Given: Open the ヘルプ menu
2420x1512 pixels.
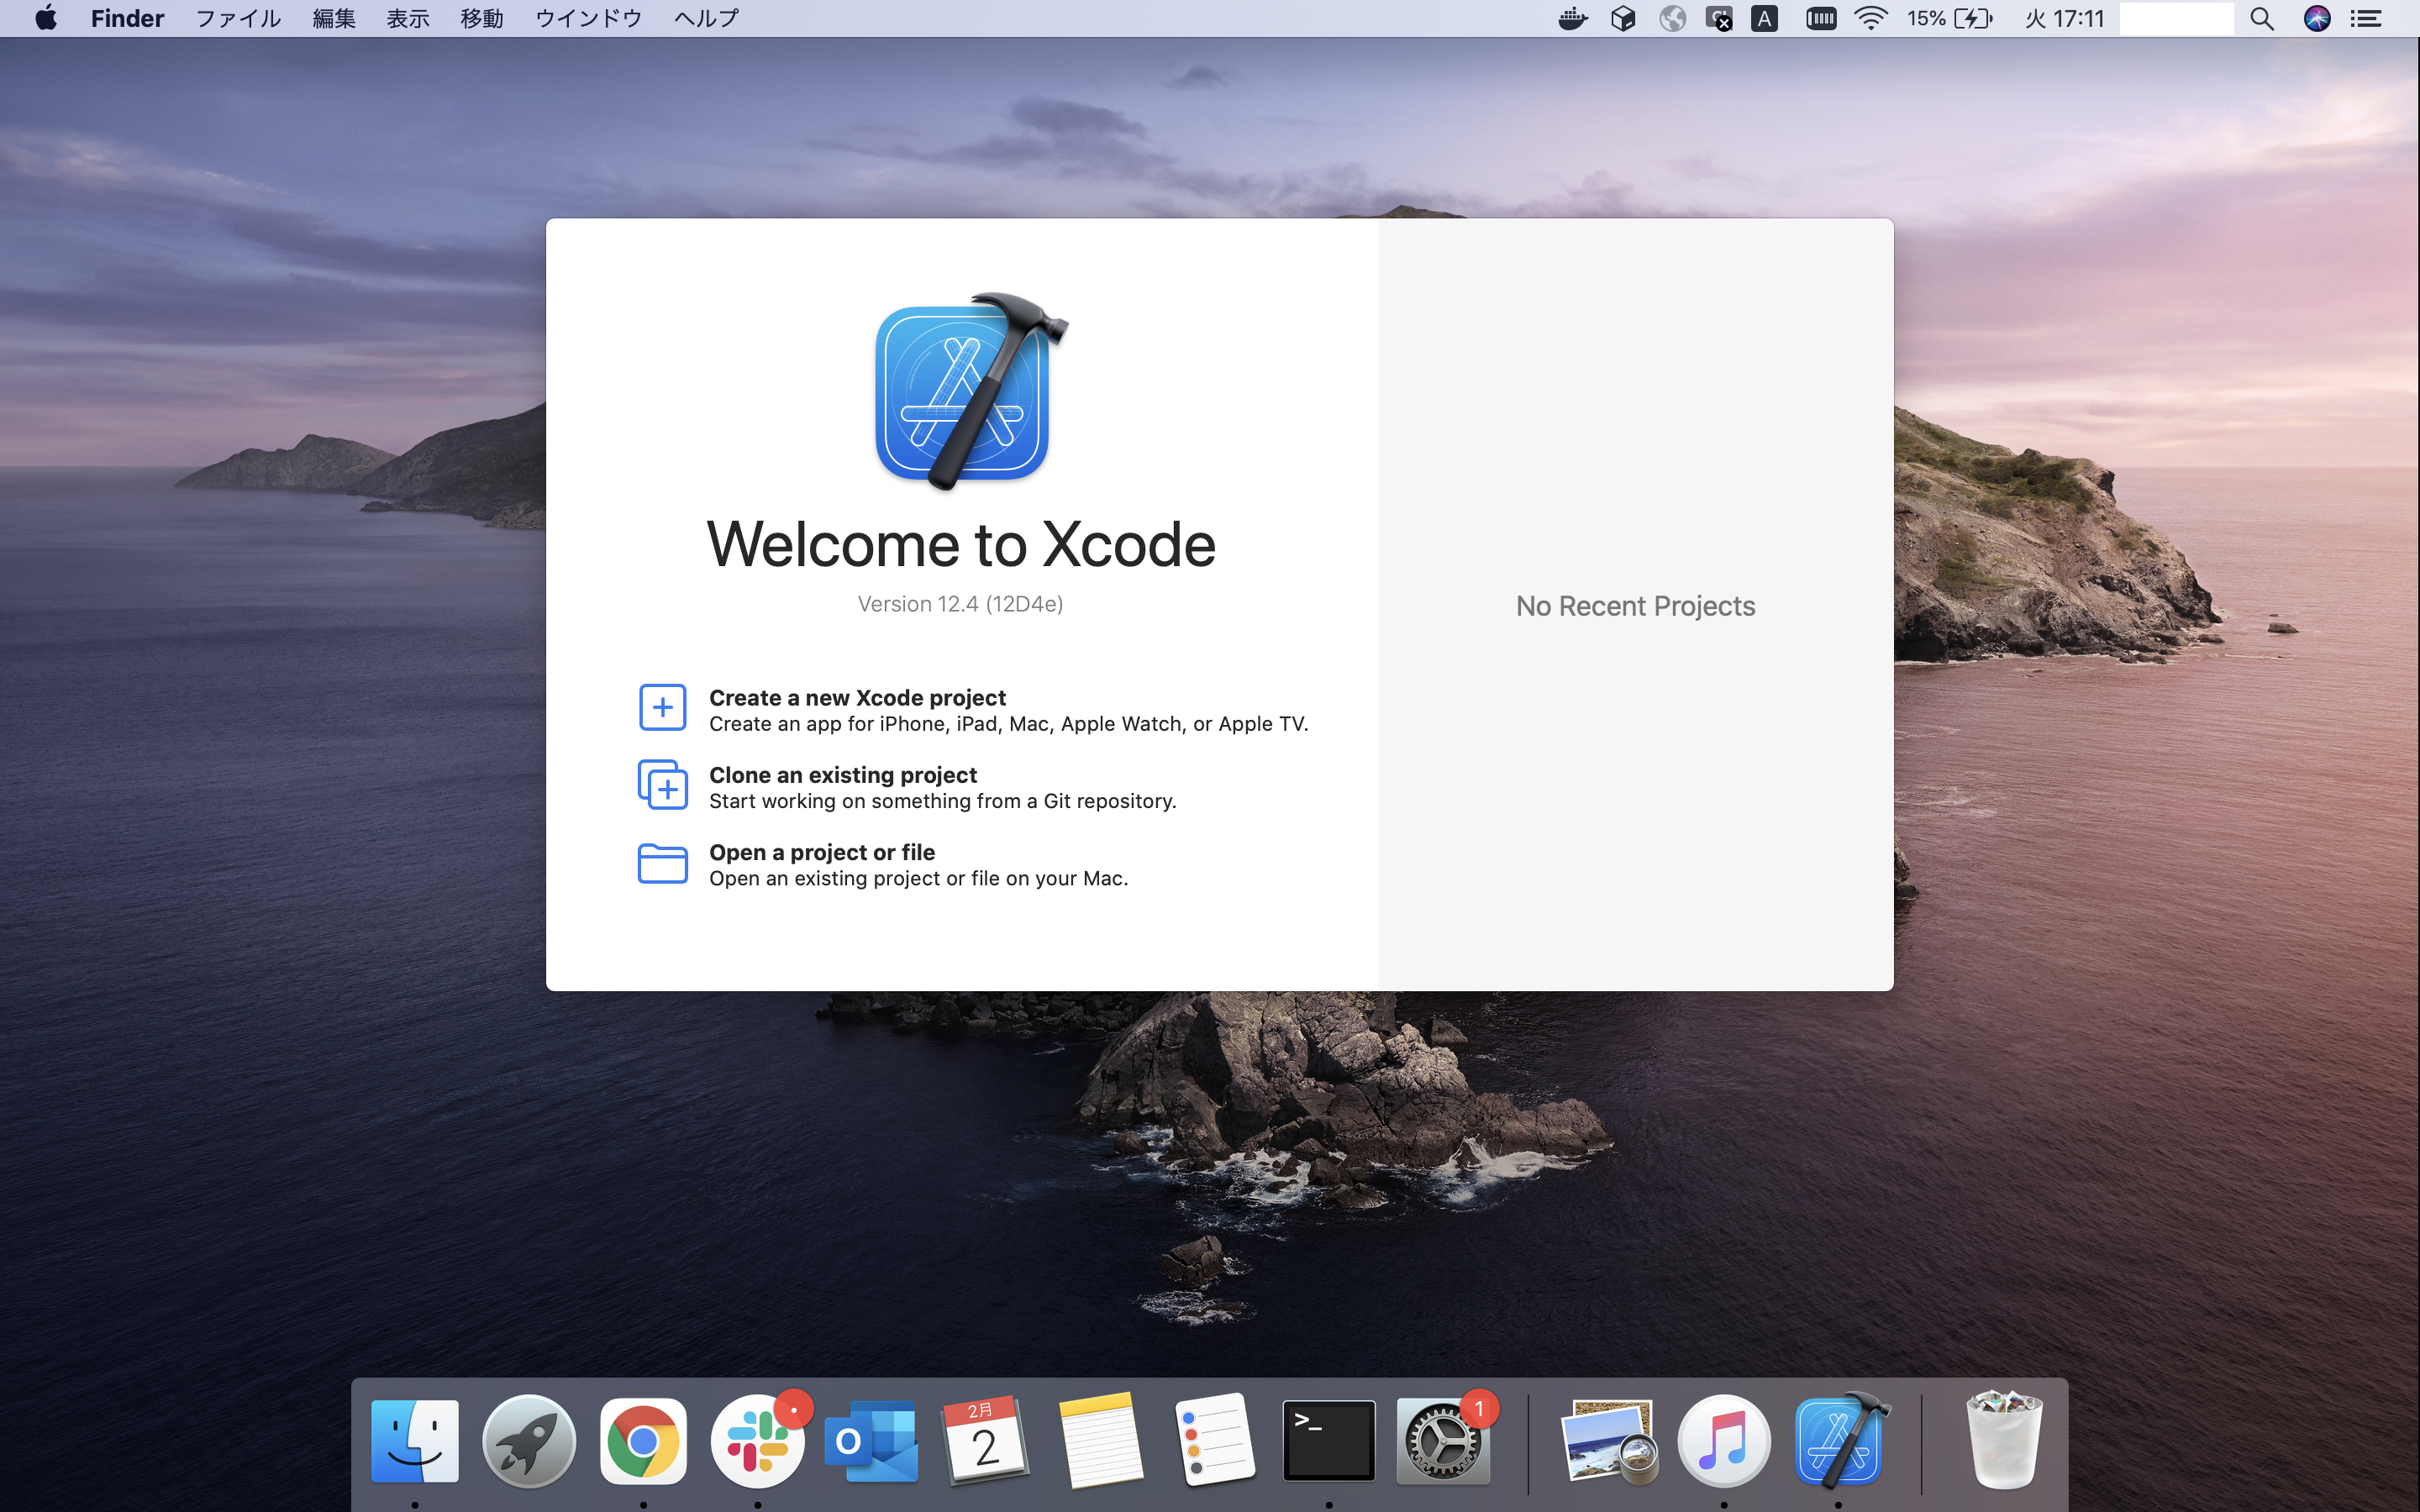Looking at the screenshot, I should tap(706, 18).
